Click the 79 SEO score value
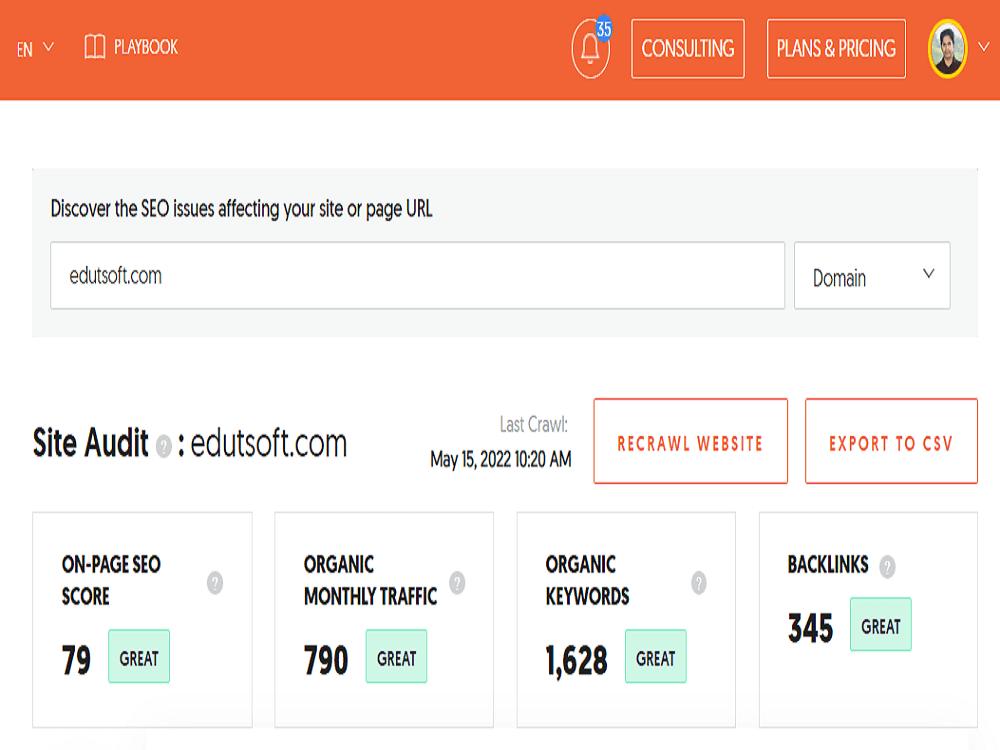Image resolution: width=1000 pixels, height=750 pixels. click(77, 660)
